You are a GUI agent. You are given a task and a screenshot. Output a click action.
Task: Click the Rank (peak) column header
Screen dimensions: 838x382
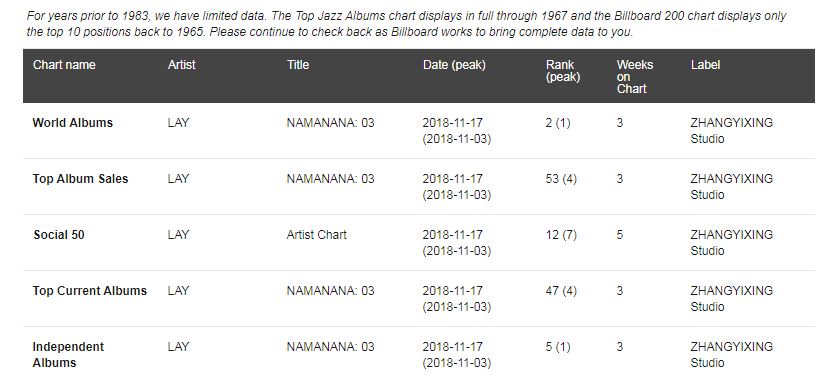click(563, 71)
